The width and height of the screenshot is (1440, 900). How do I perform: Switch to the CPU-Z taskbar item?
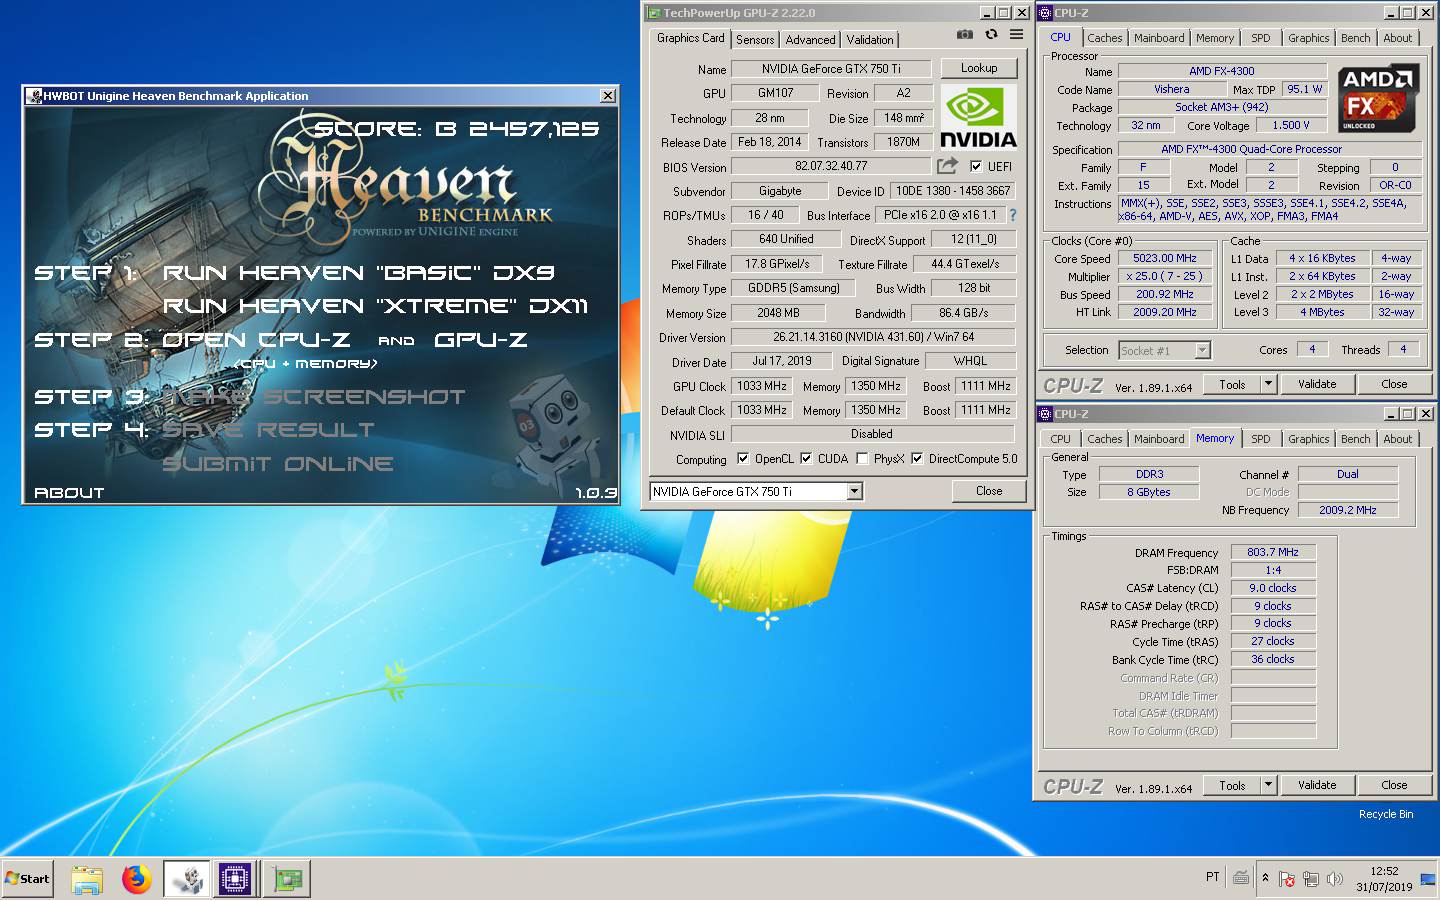(235, 879)
